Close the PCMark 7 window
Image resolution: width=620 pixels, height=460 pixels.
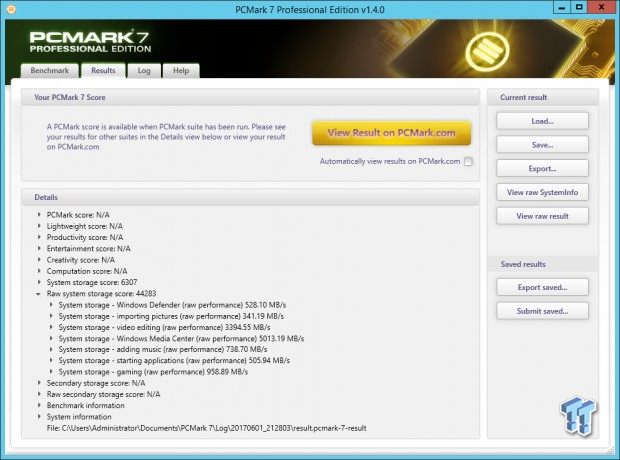(601, 8)
